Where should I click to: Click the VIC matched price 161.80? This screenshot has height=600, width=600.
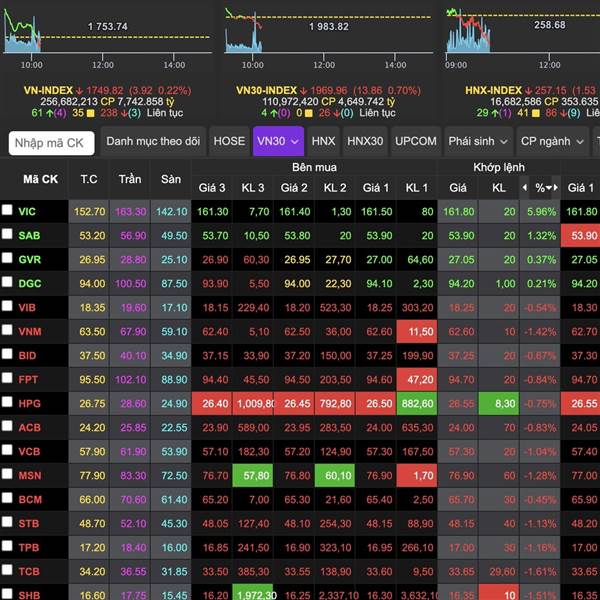[458, 212]
